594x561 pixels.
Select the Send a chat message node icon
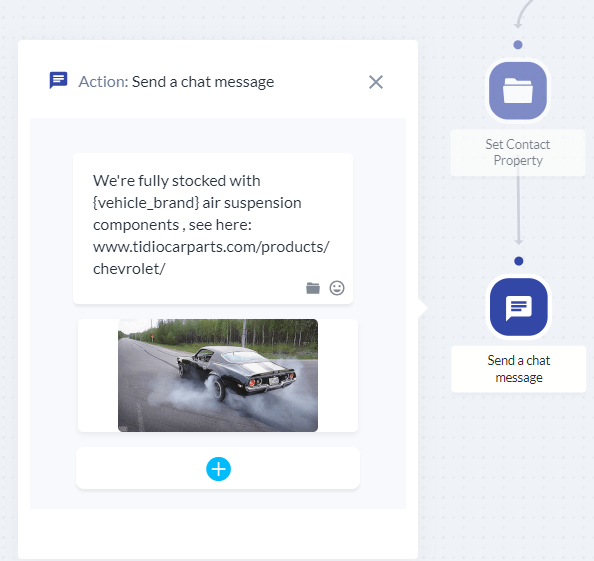tap(519, 307)
